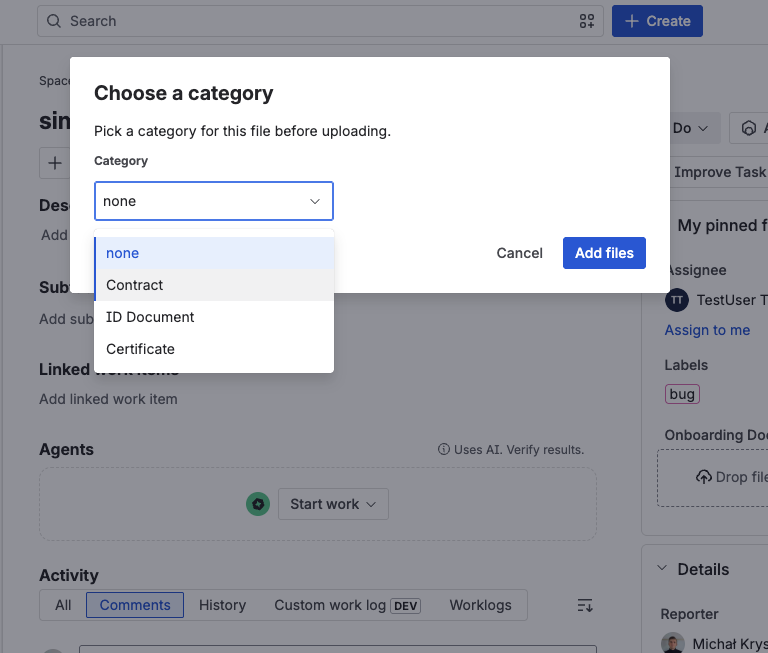Click the upload cloud icon in Drop files
This screenshot has height=653, width=768.
pos(704,477)
